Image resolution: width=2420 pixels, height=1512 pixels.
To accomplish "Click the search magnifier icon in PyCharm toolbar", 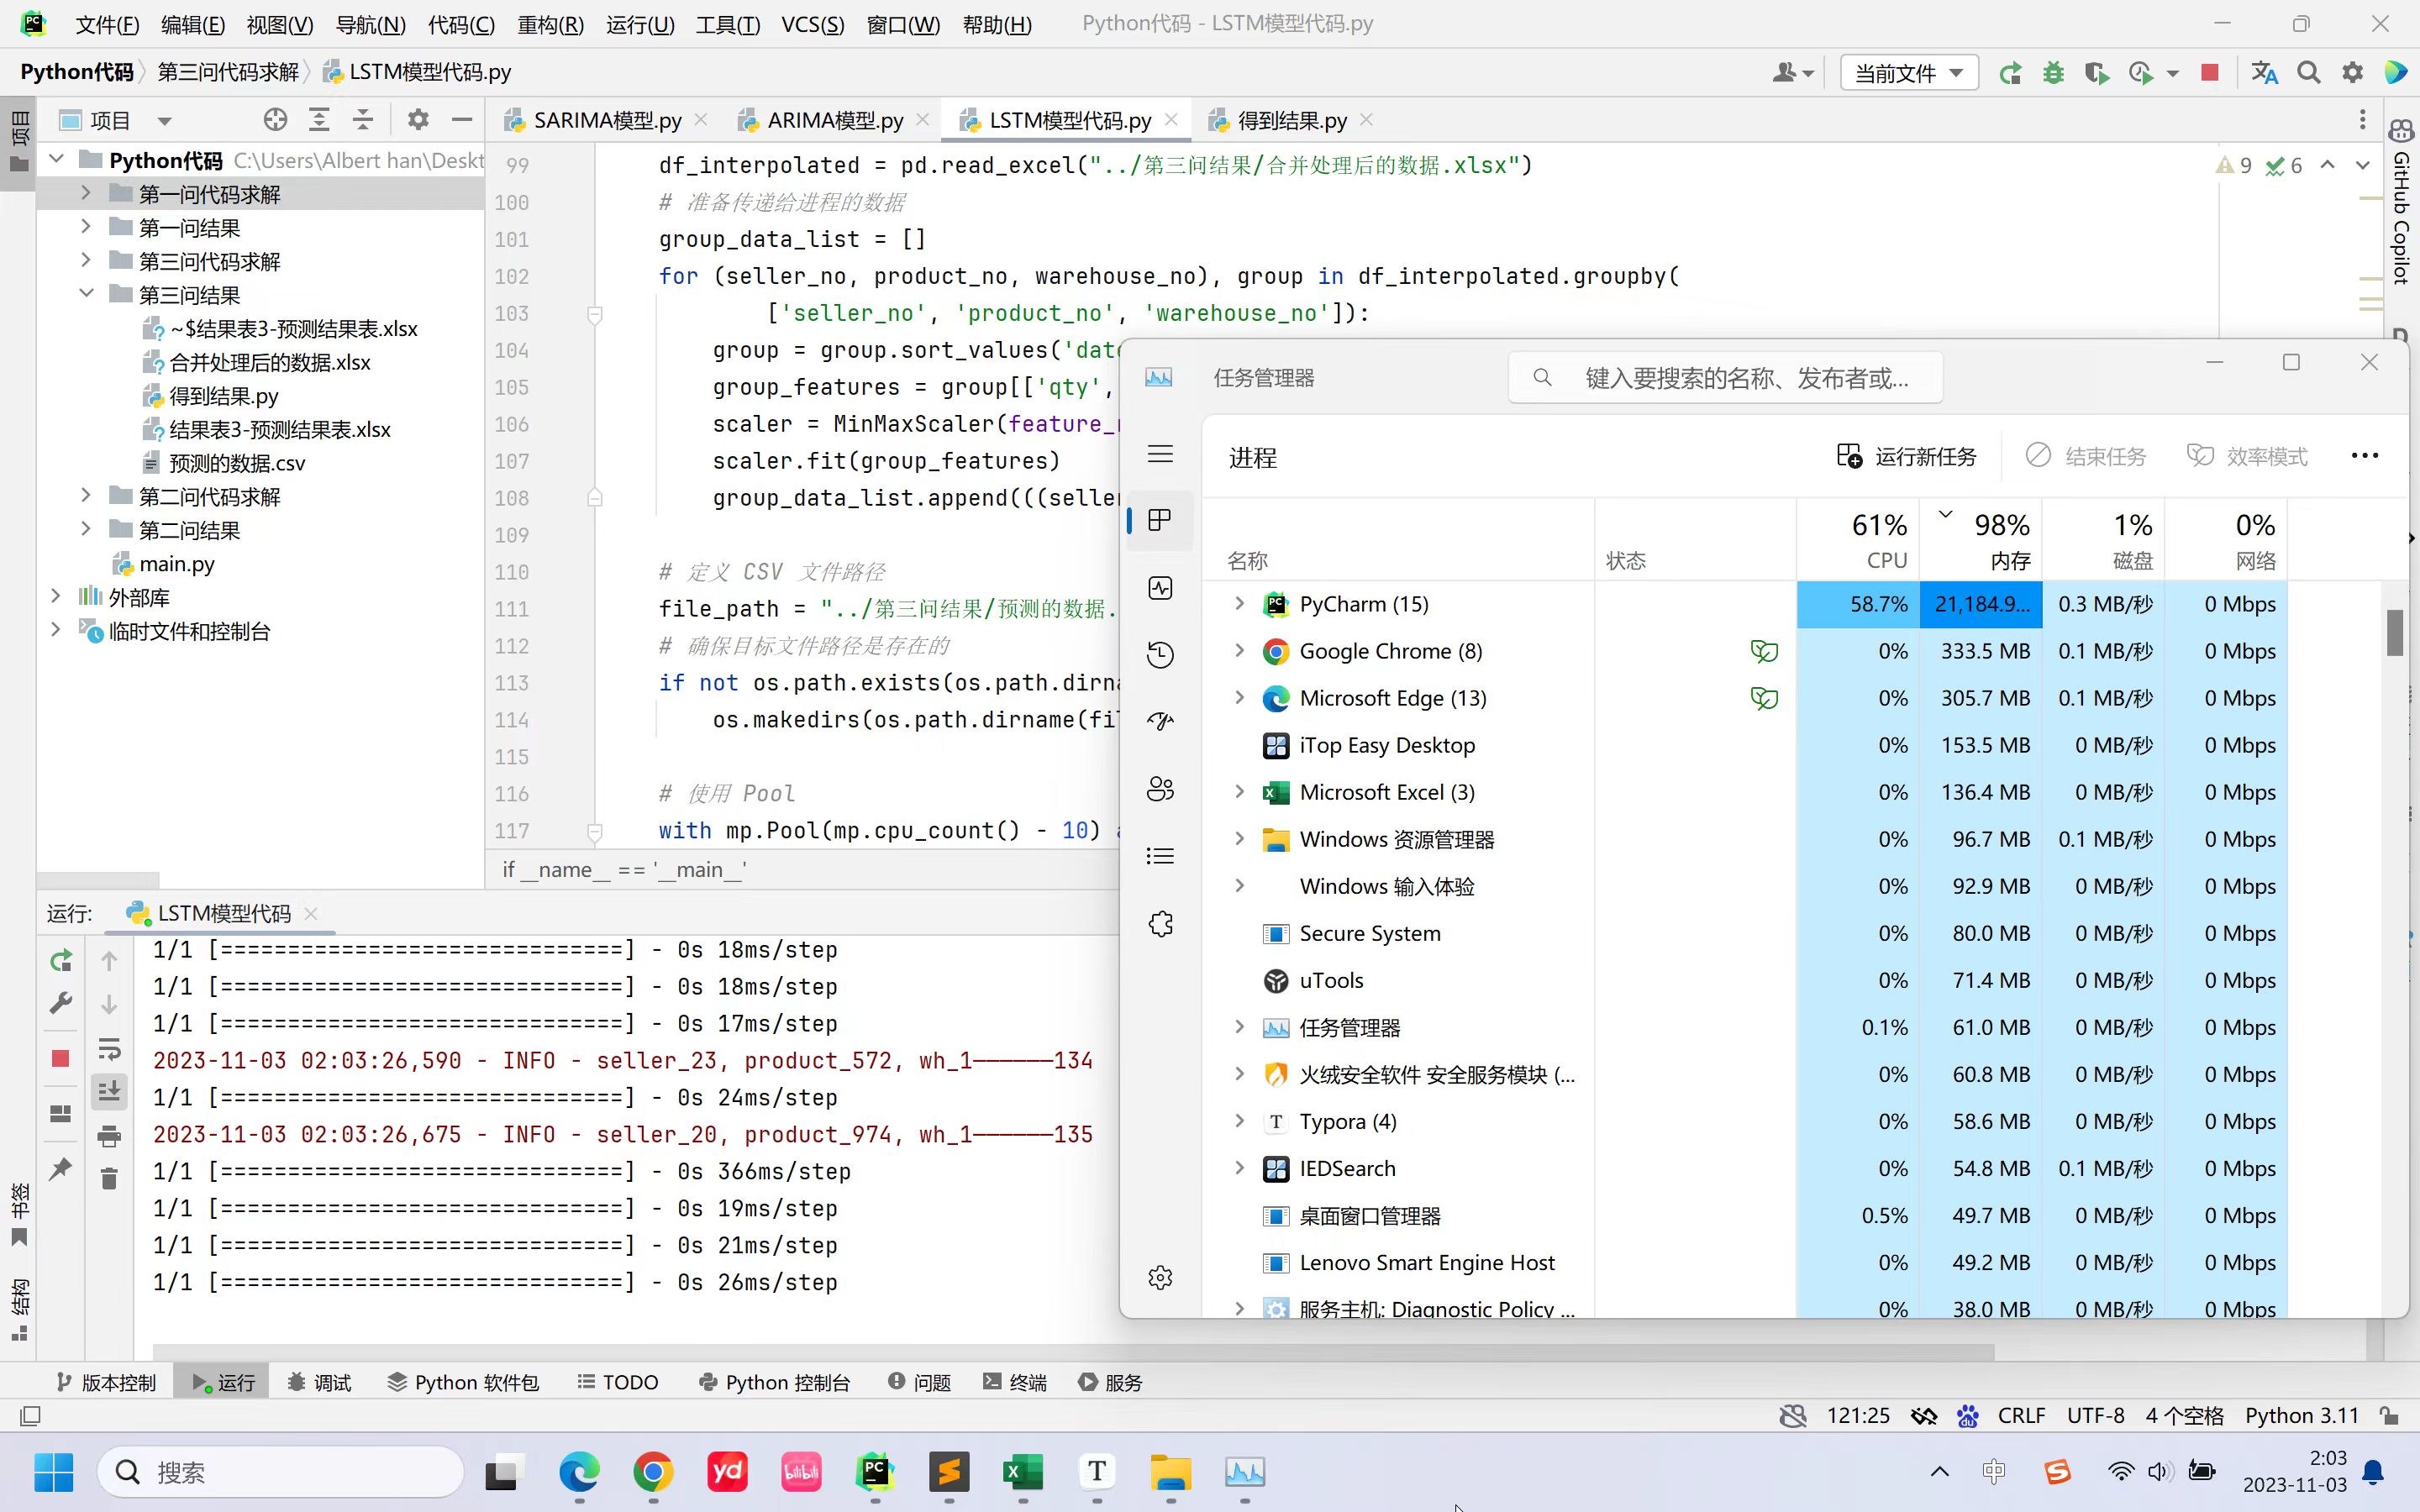I will tap(2309, 73).
